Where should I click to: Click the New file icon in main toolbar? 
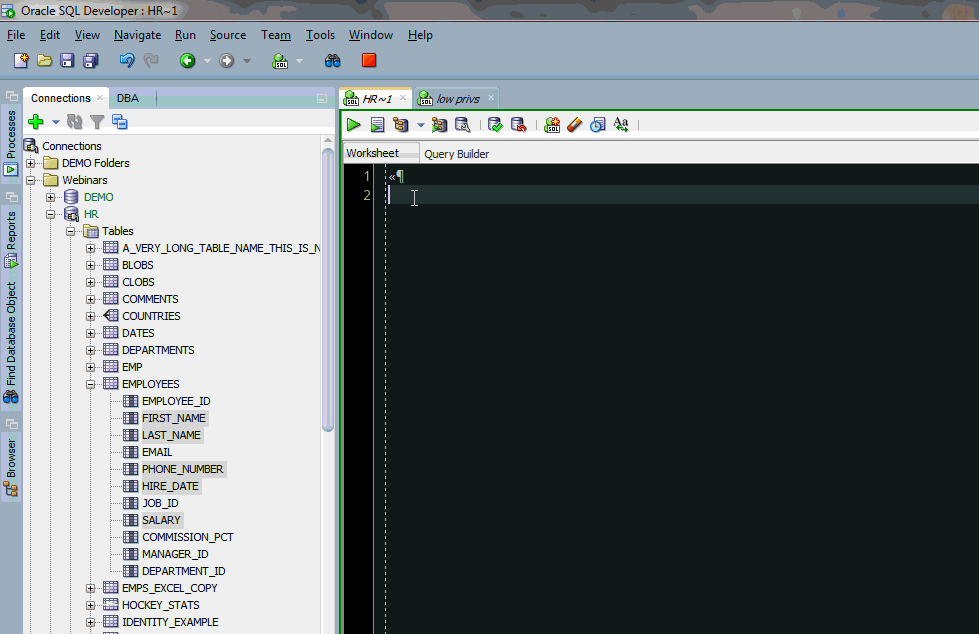pyautogui.click(x=21, y=61)
